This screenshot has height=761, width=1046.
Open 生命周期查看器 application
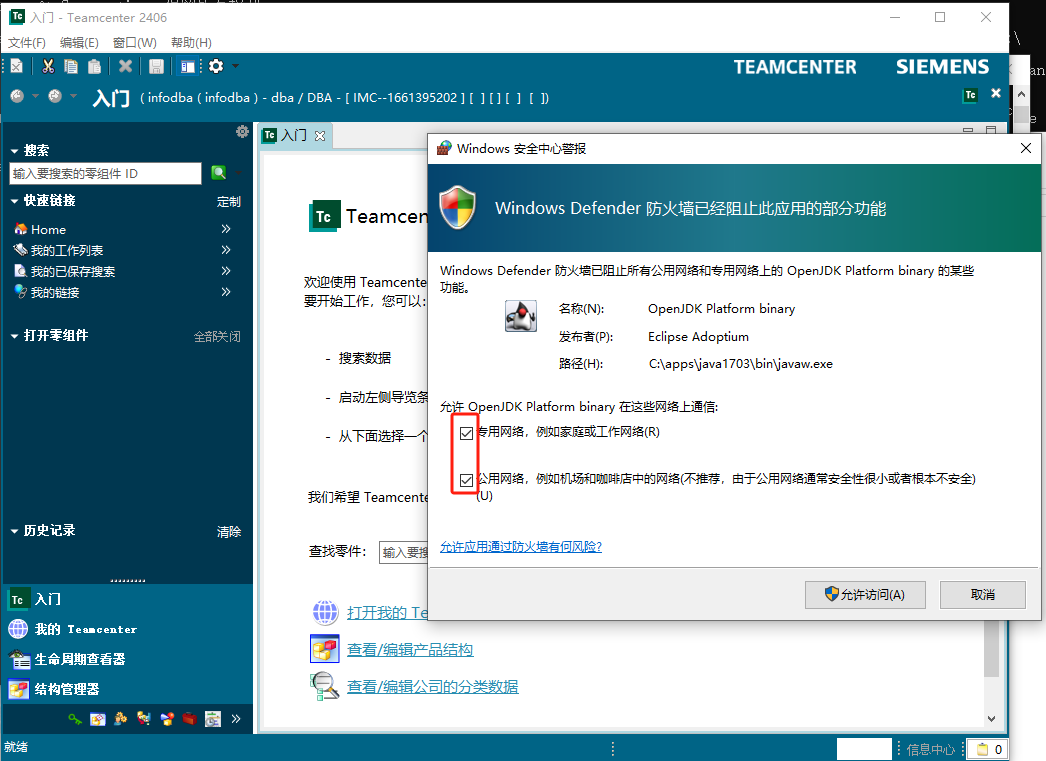[128, 659]
